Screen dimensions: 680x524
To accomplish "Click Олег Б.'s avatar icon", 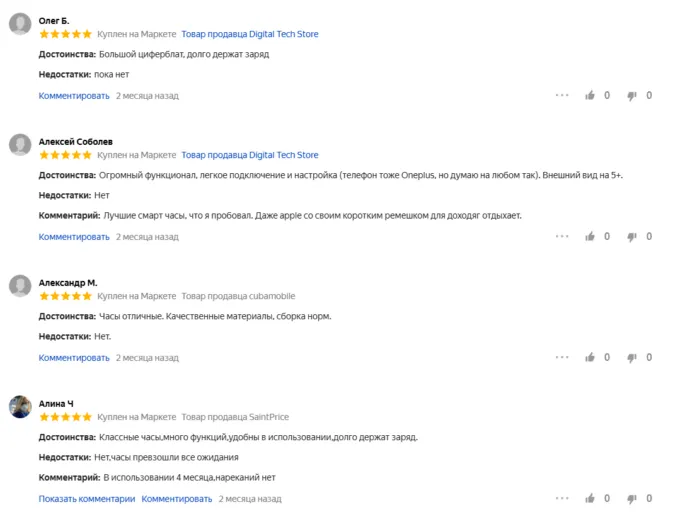I will click(x=20, y=24).
